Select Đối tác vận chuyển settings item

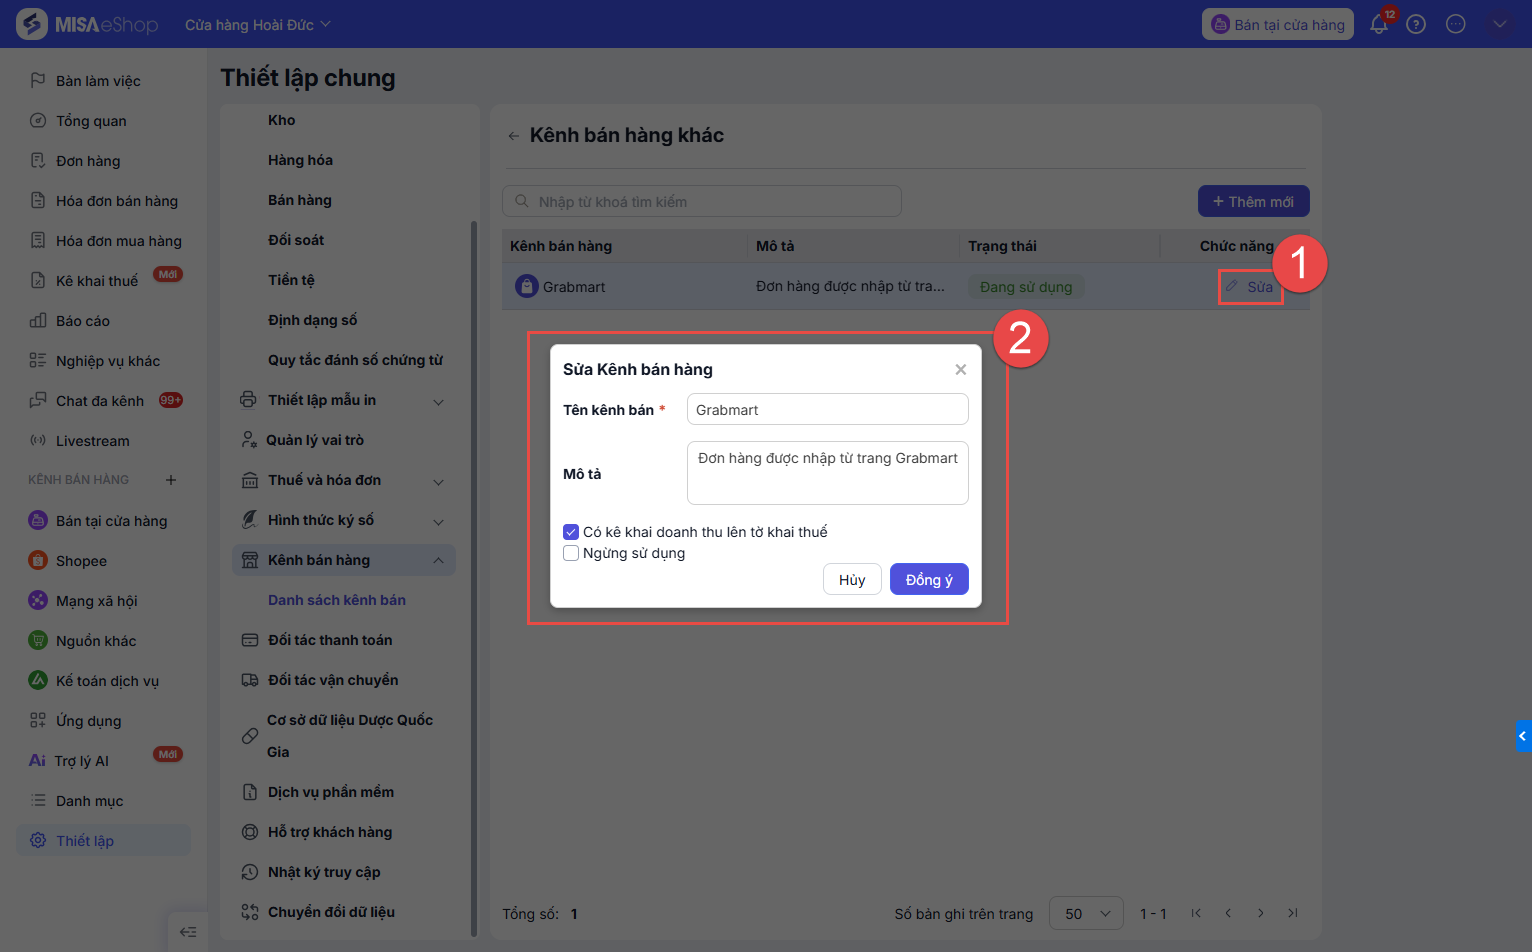click(333, 680)
